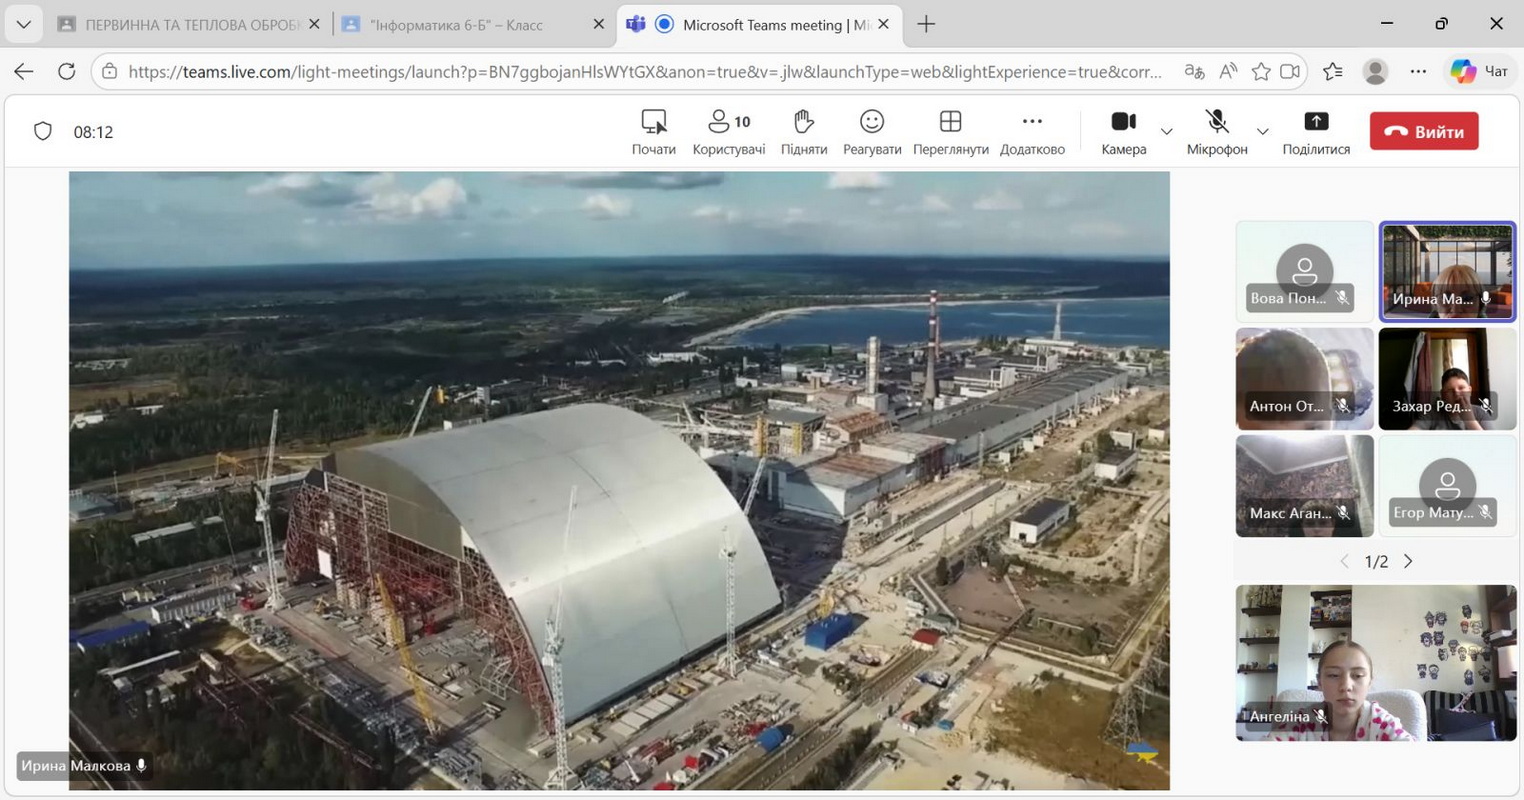The height and width of the screenshot is (800, 1524).
Task: Add page to favorites star icon
Action: [1261, 72]
